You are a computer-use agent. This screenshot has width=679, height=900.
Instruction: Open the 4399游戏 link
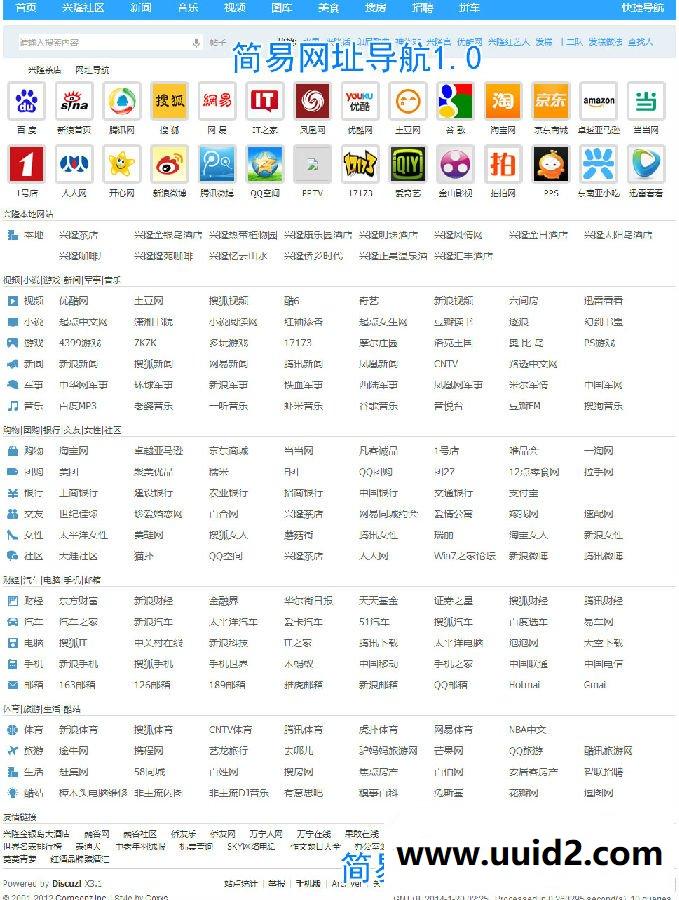80,343
